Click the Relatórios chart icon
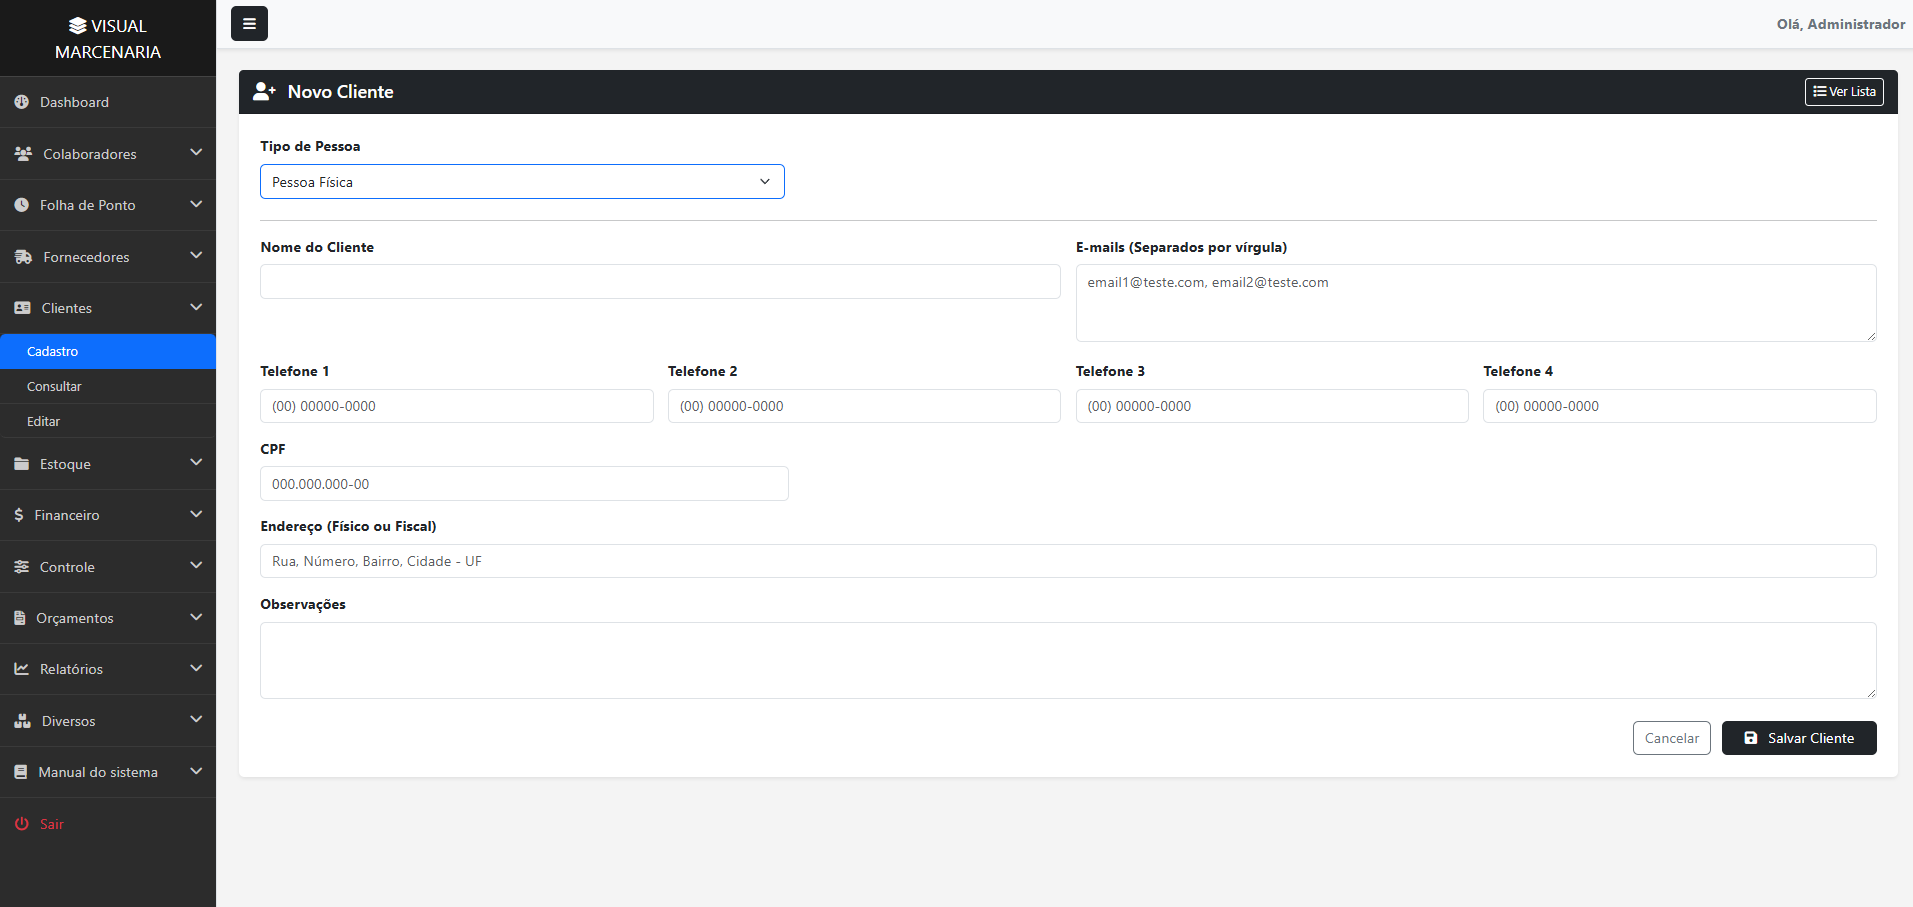Image resolution: width=1913 pixels, height=907 pixels. [x=22, y=669]
